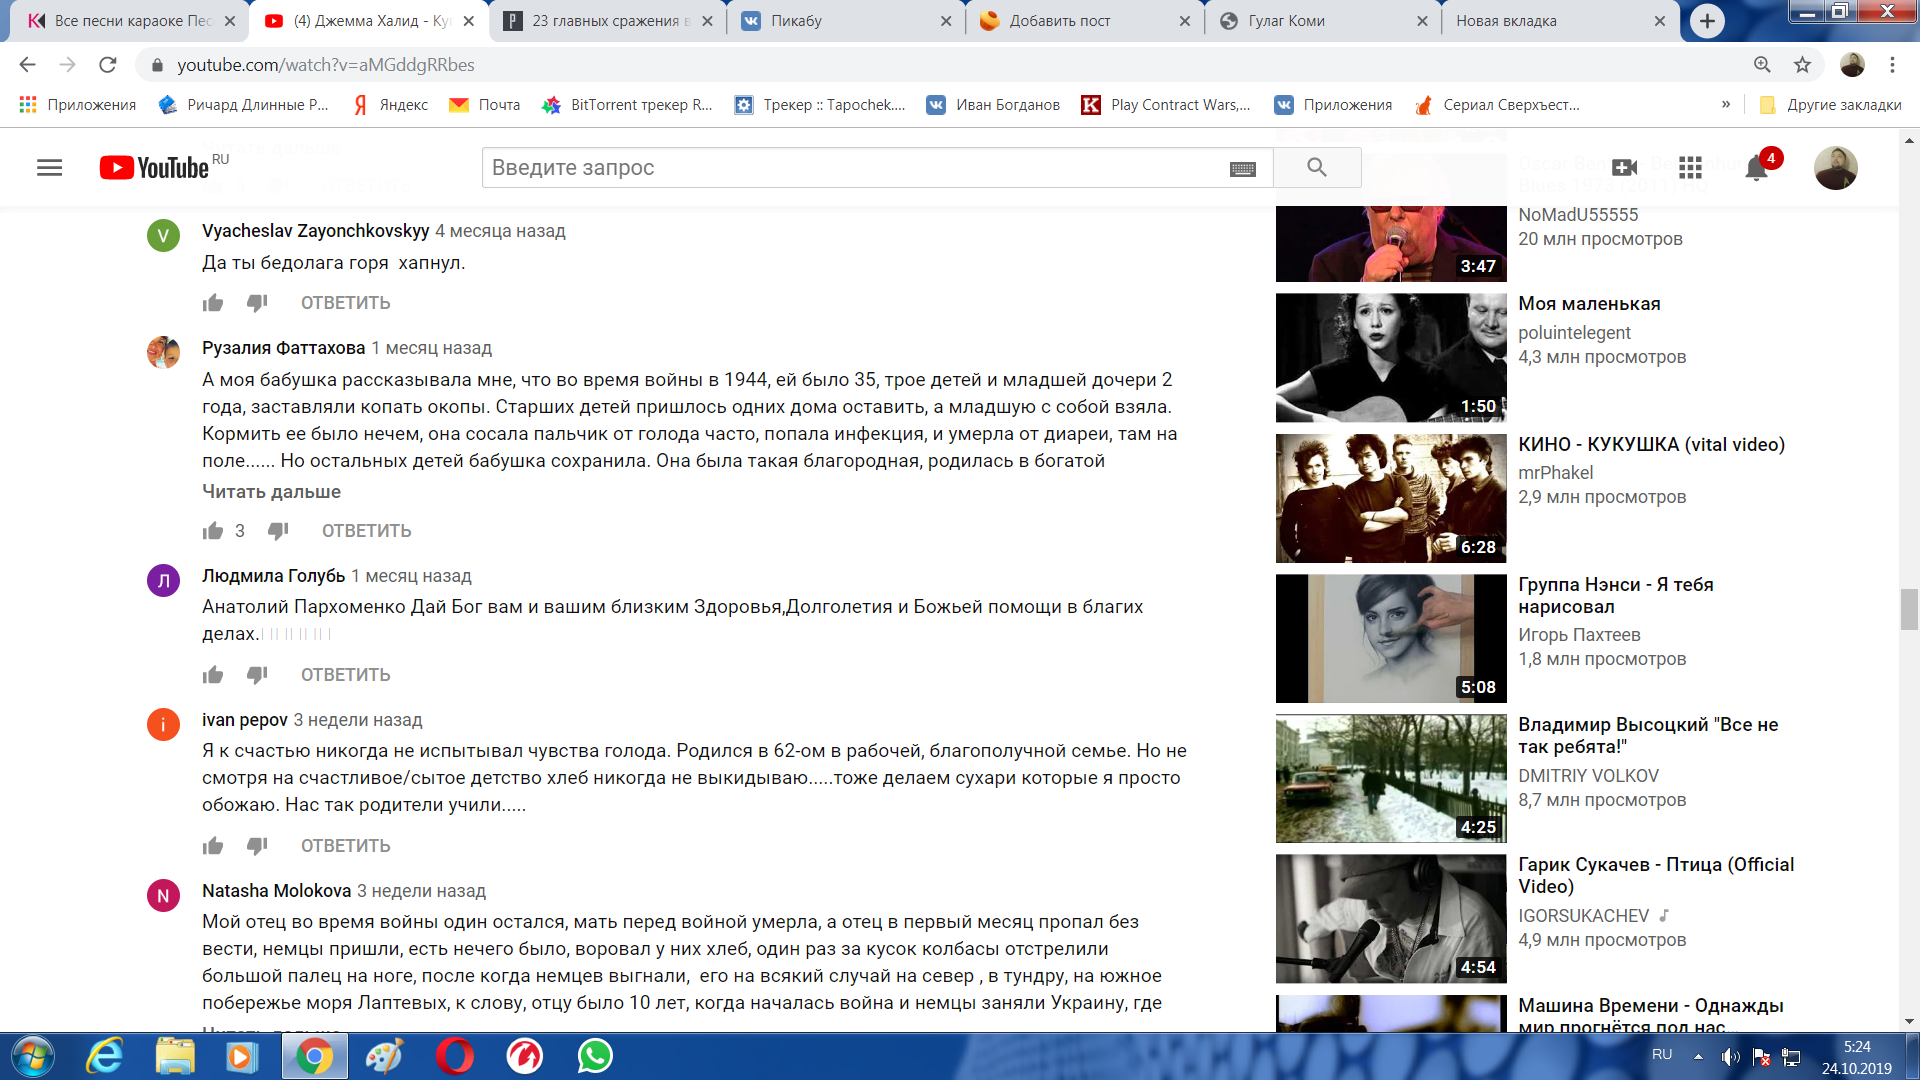Screen dimensions: 1920x1080
Task: Expand Рузалия Фаттахова comment читать дальше
Action: (x=272, y=489)
